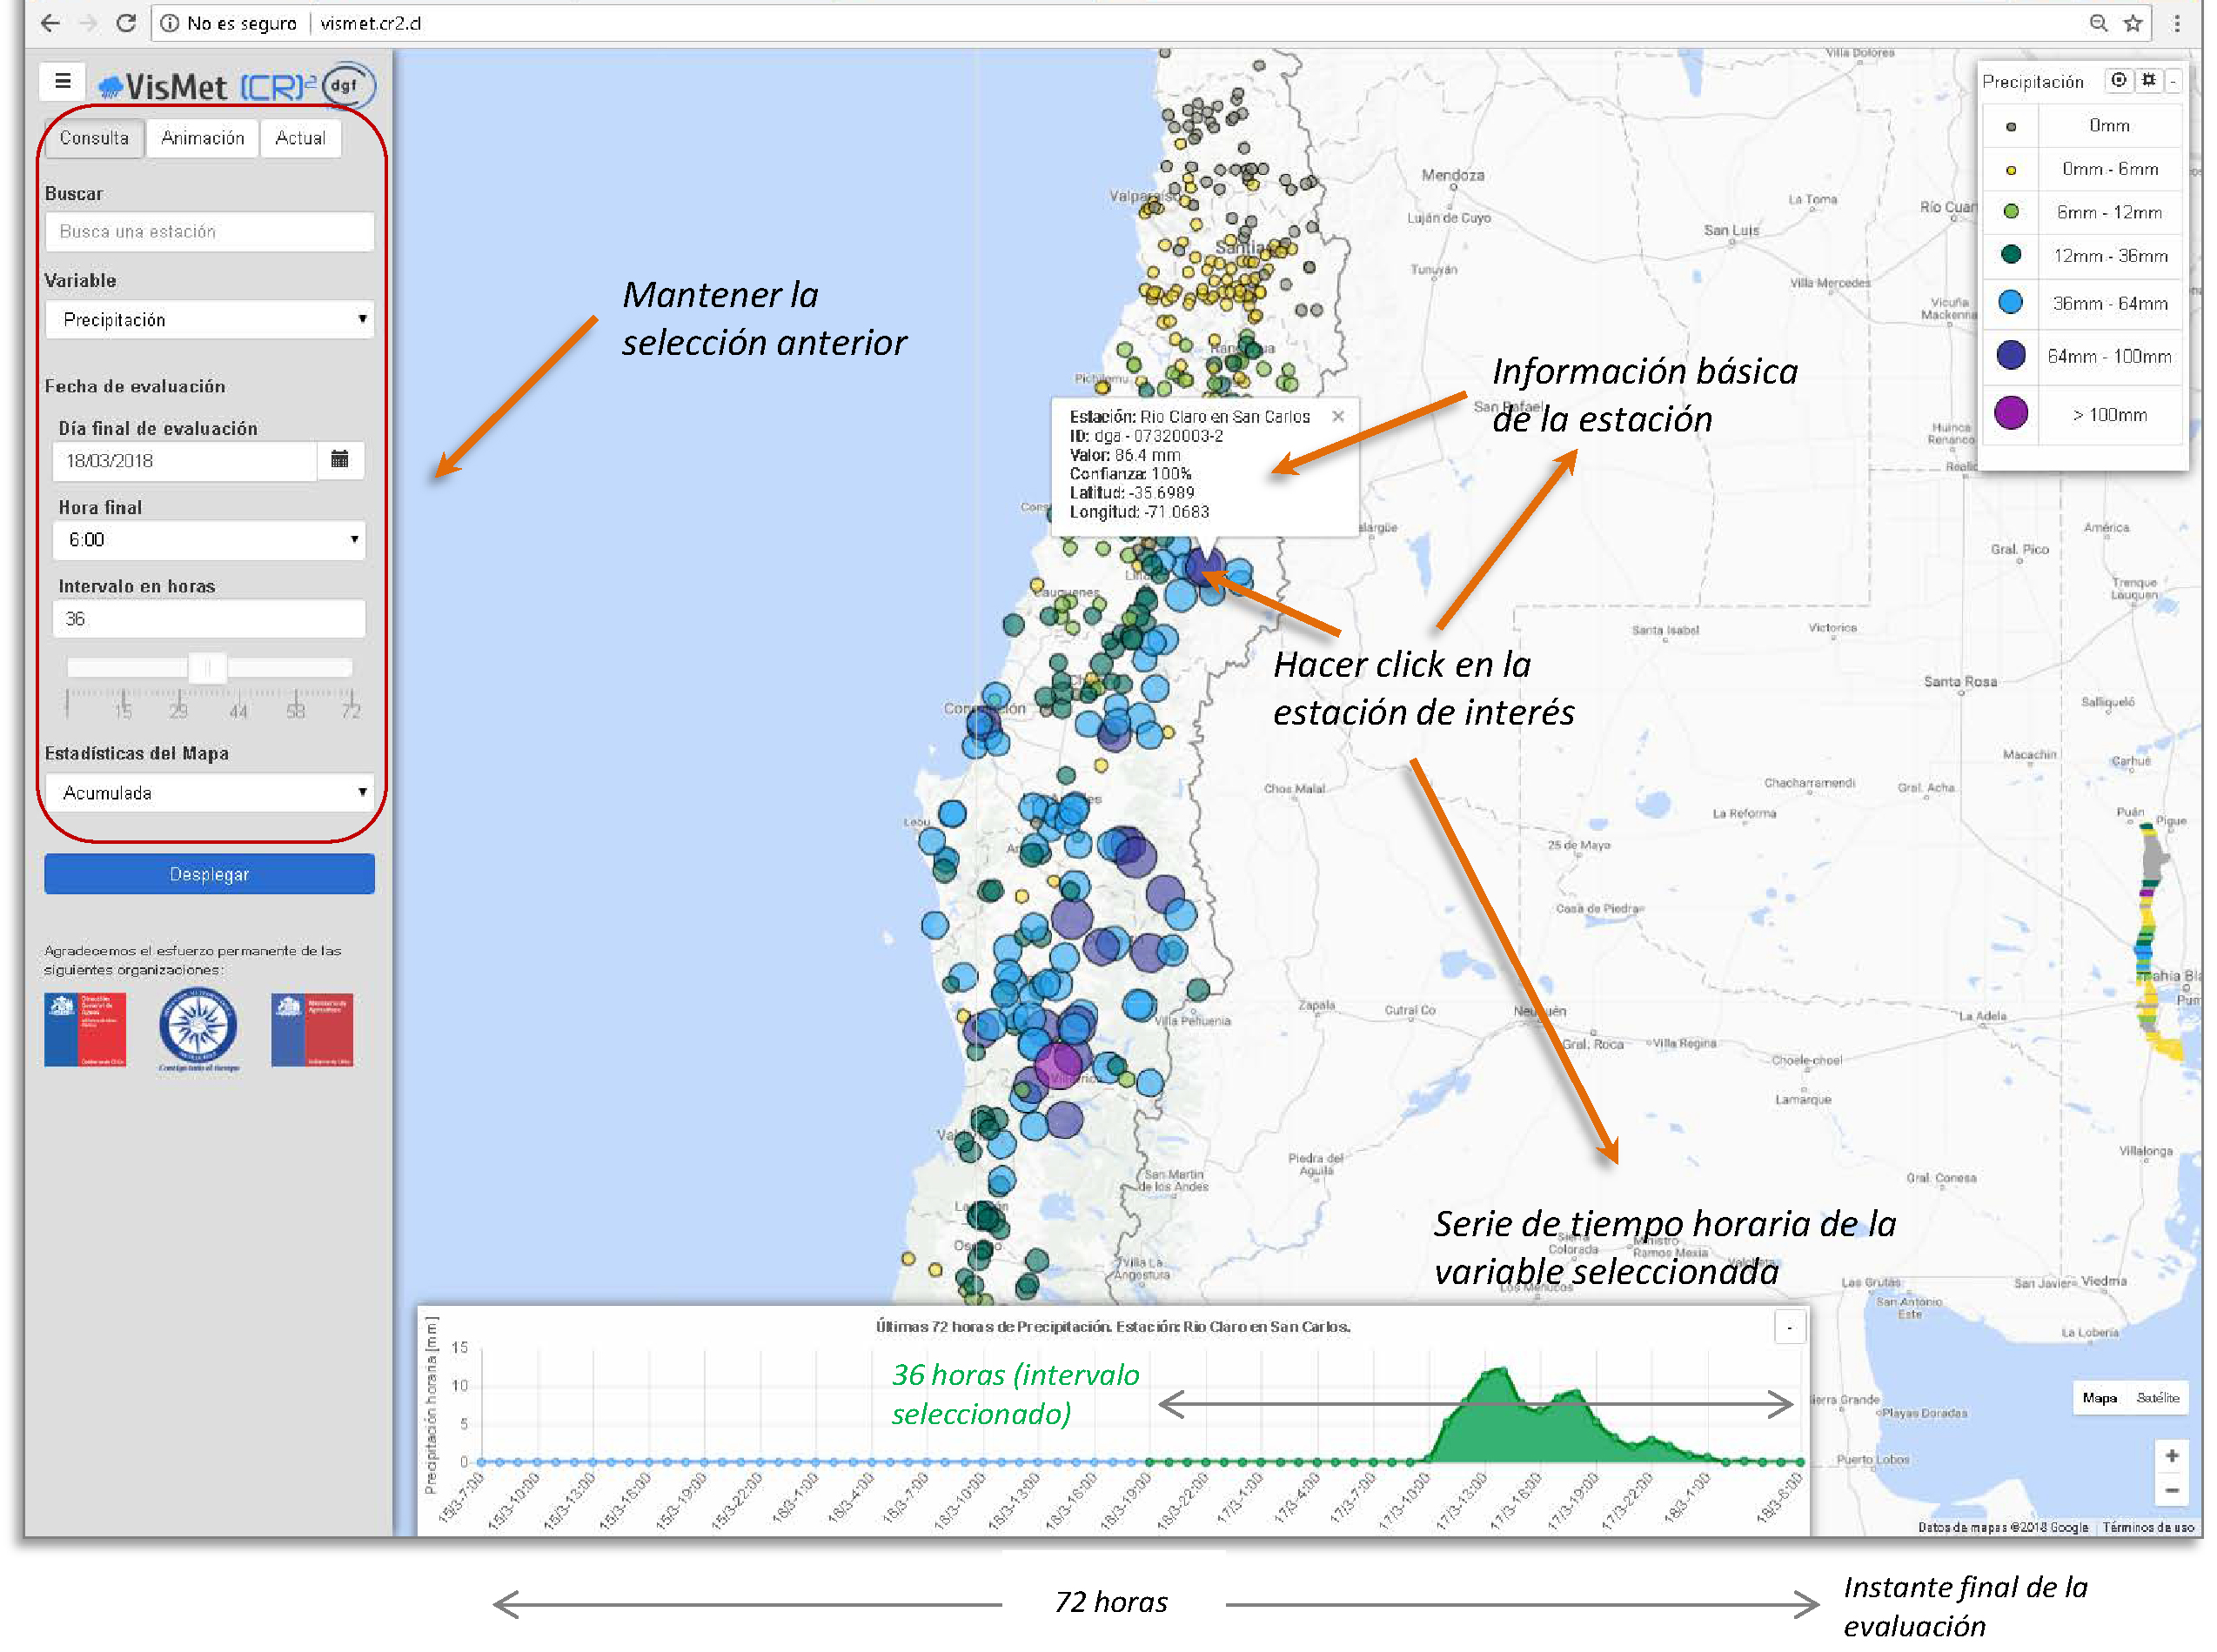Reload the page with browser refresh icon
This screenshot has height=1652, width=2217.
126,22
